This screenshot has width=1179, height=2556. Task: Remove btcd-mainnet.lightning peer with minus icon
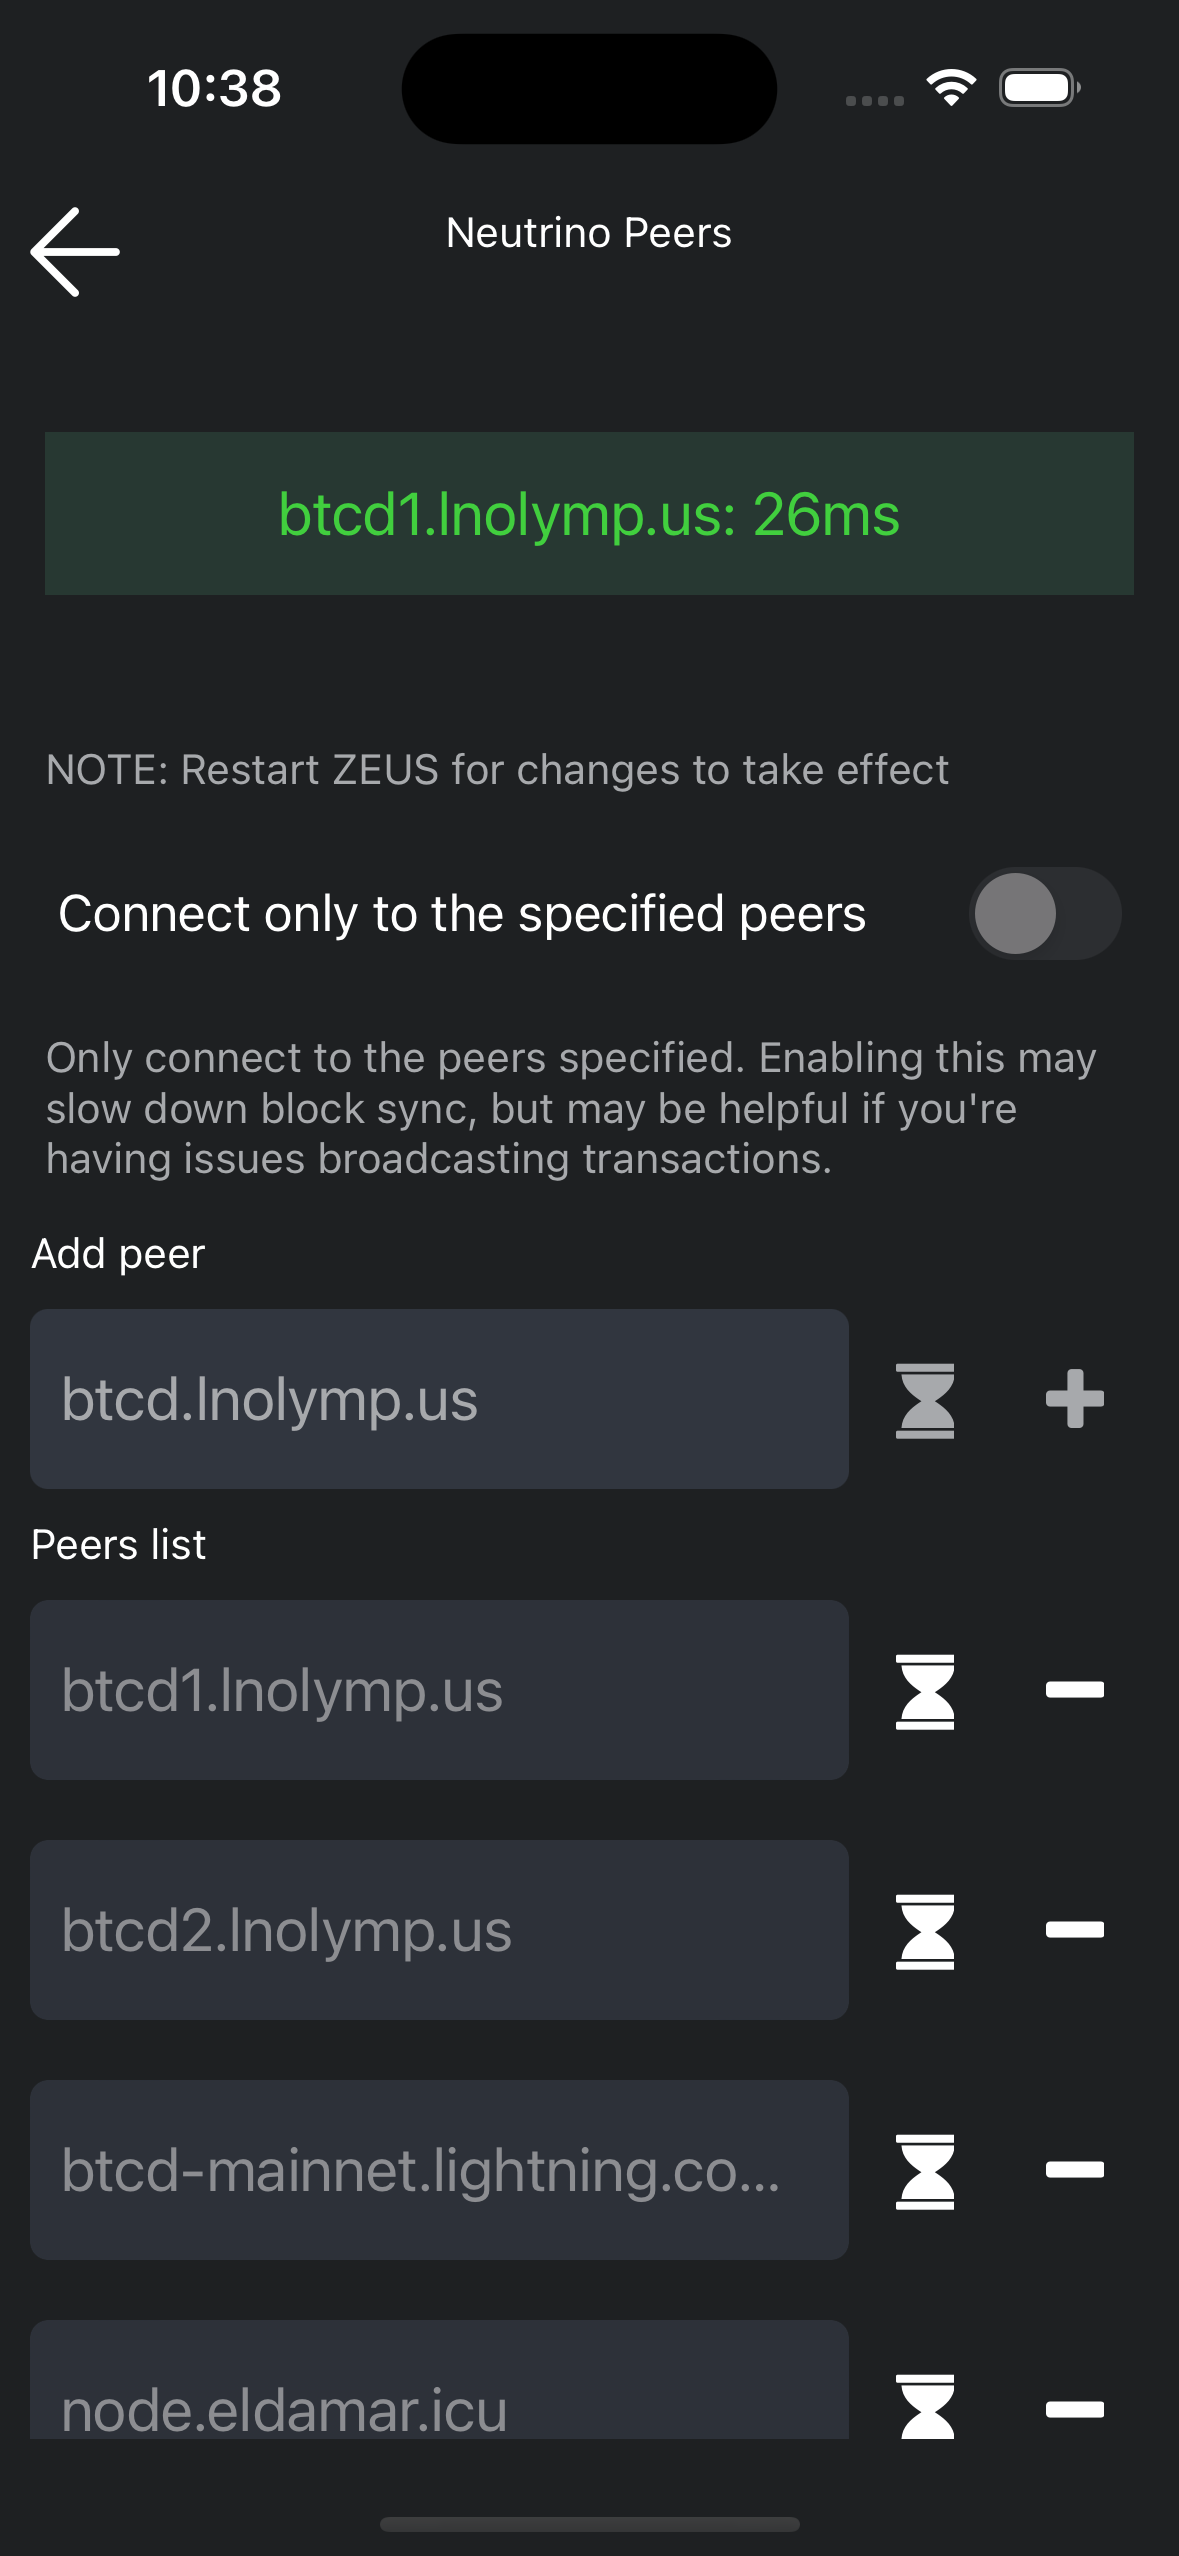point(1075,2170)
